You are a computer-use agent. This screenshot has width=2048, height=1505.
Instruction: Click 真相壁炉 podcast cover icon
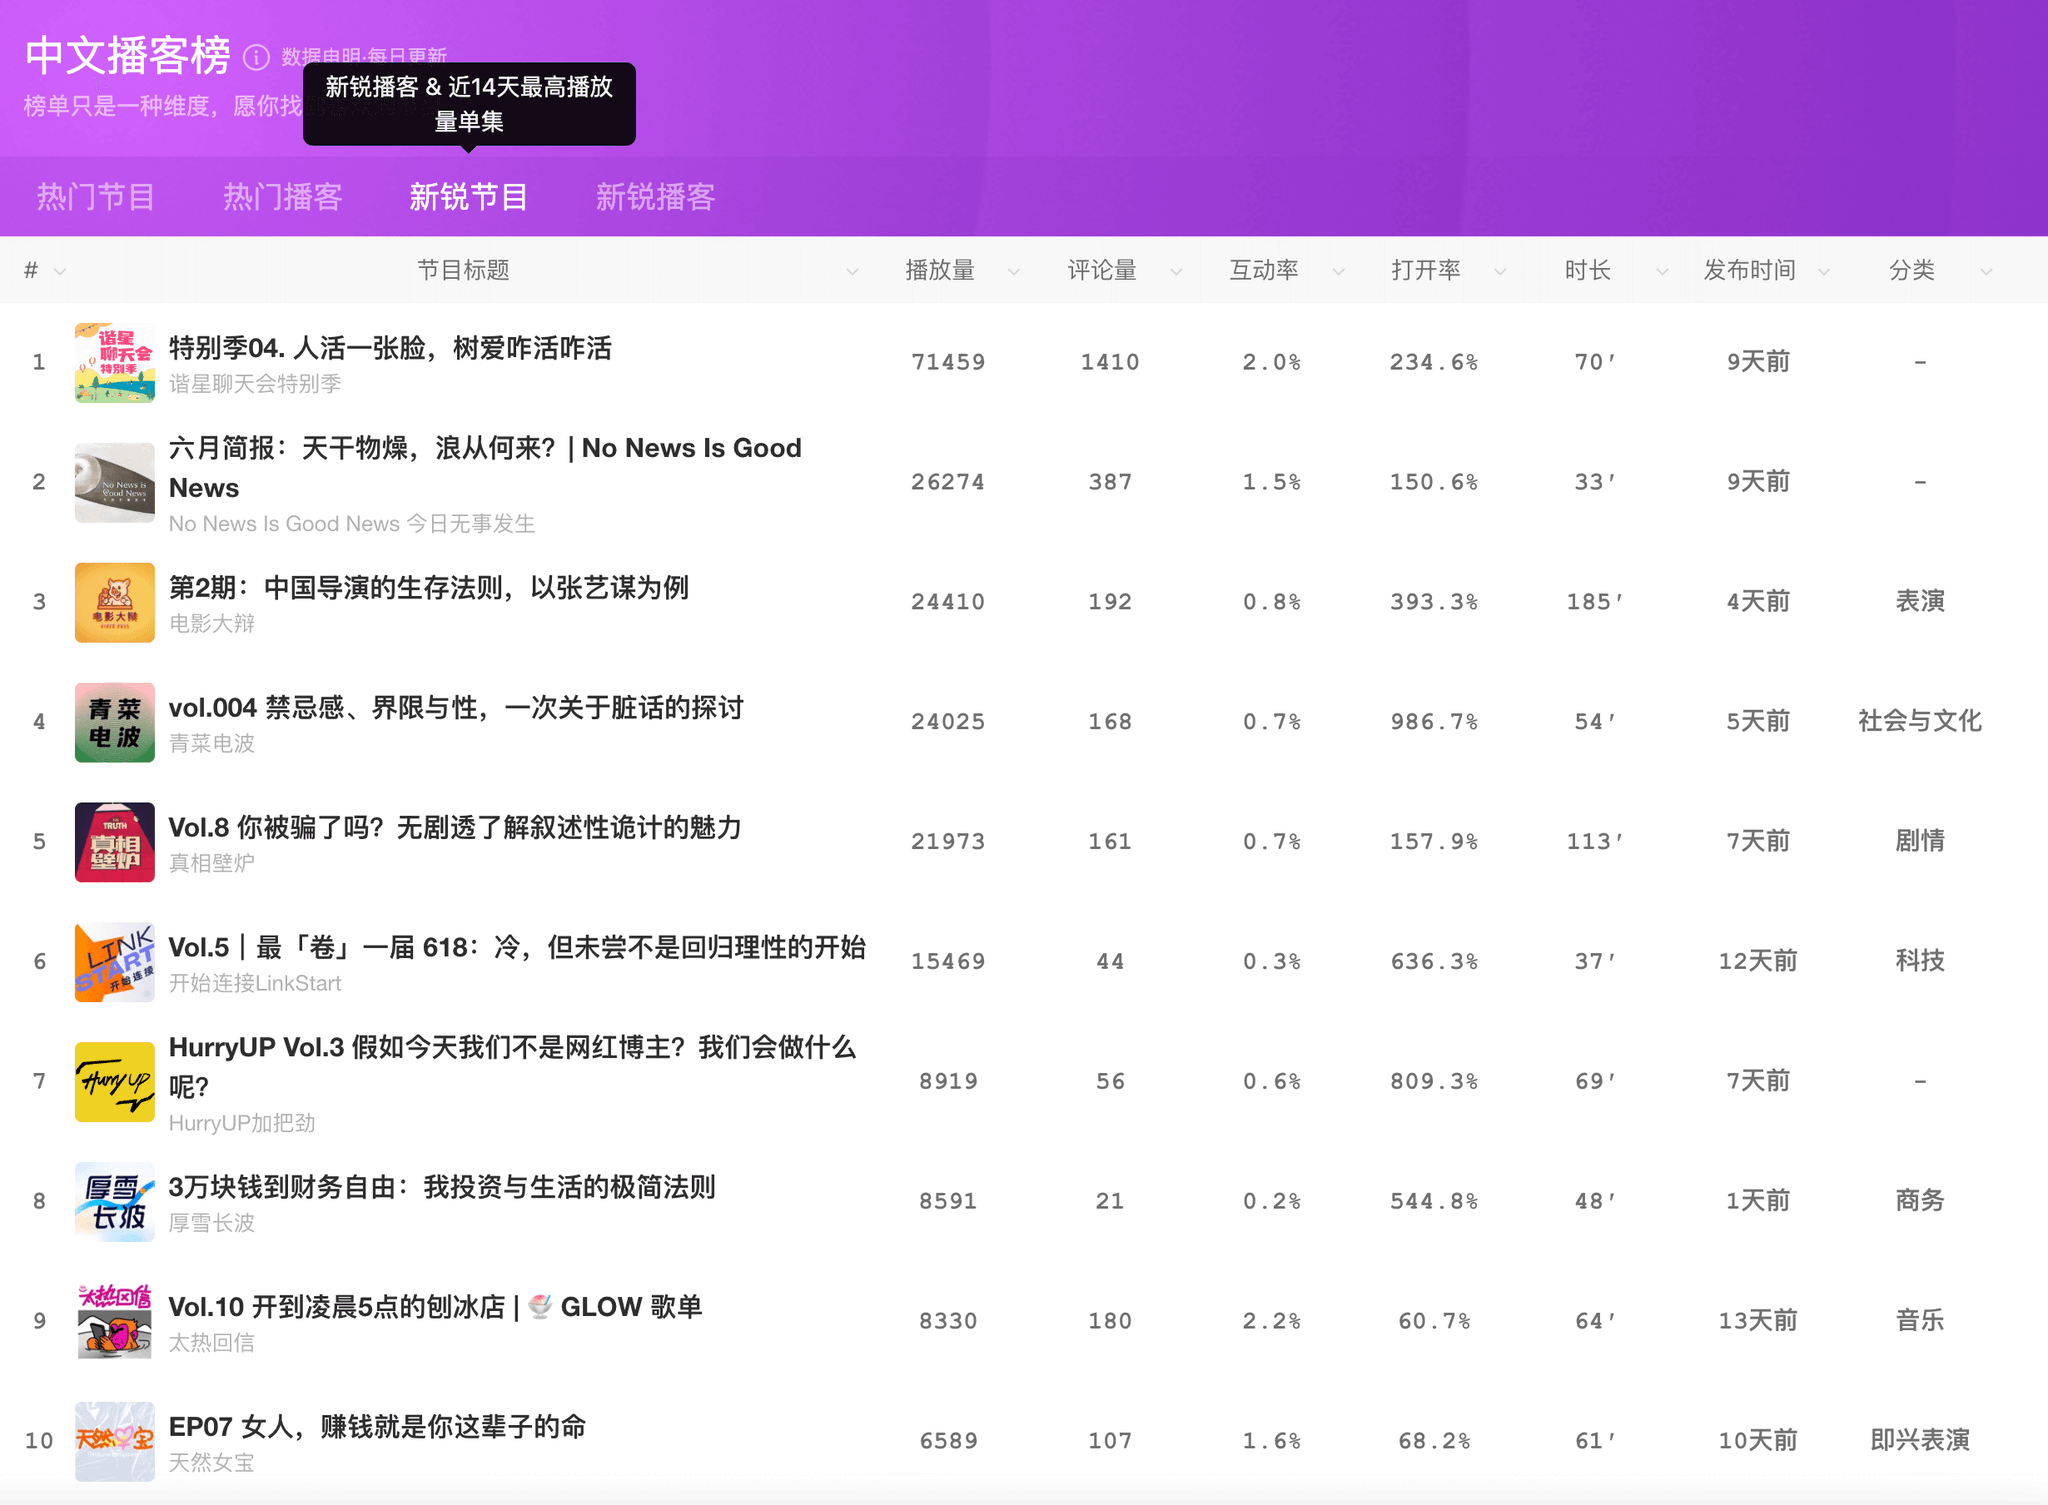[115, 843]
